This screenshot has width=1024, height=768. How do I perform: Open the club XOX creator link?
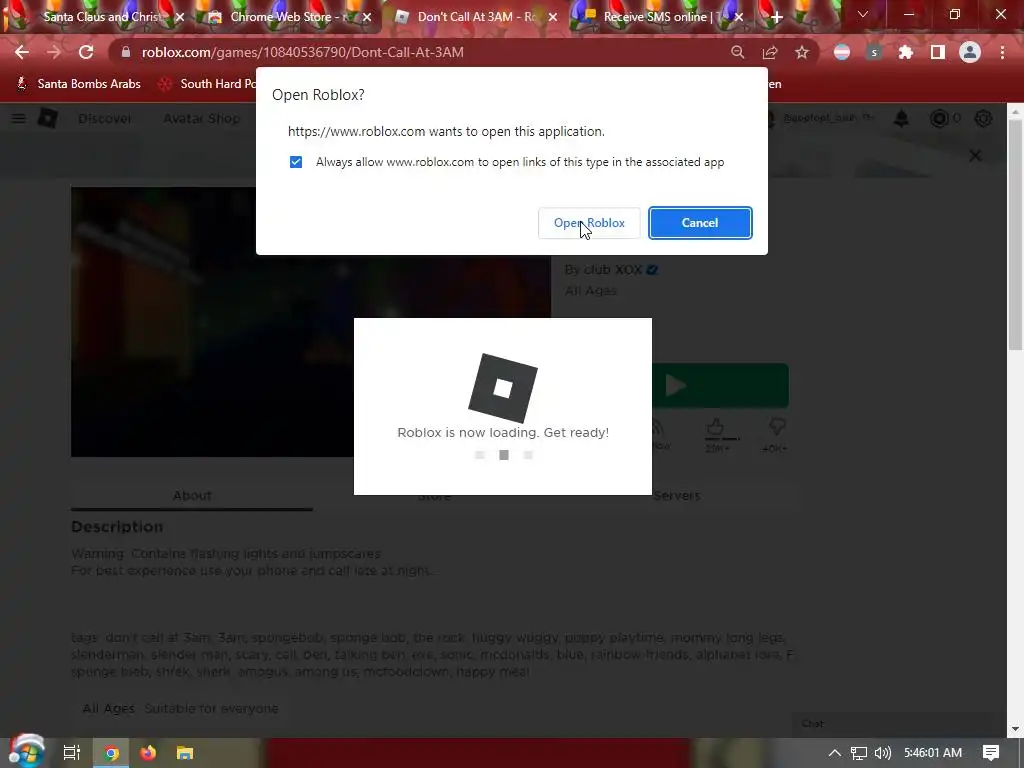613,269
